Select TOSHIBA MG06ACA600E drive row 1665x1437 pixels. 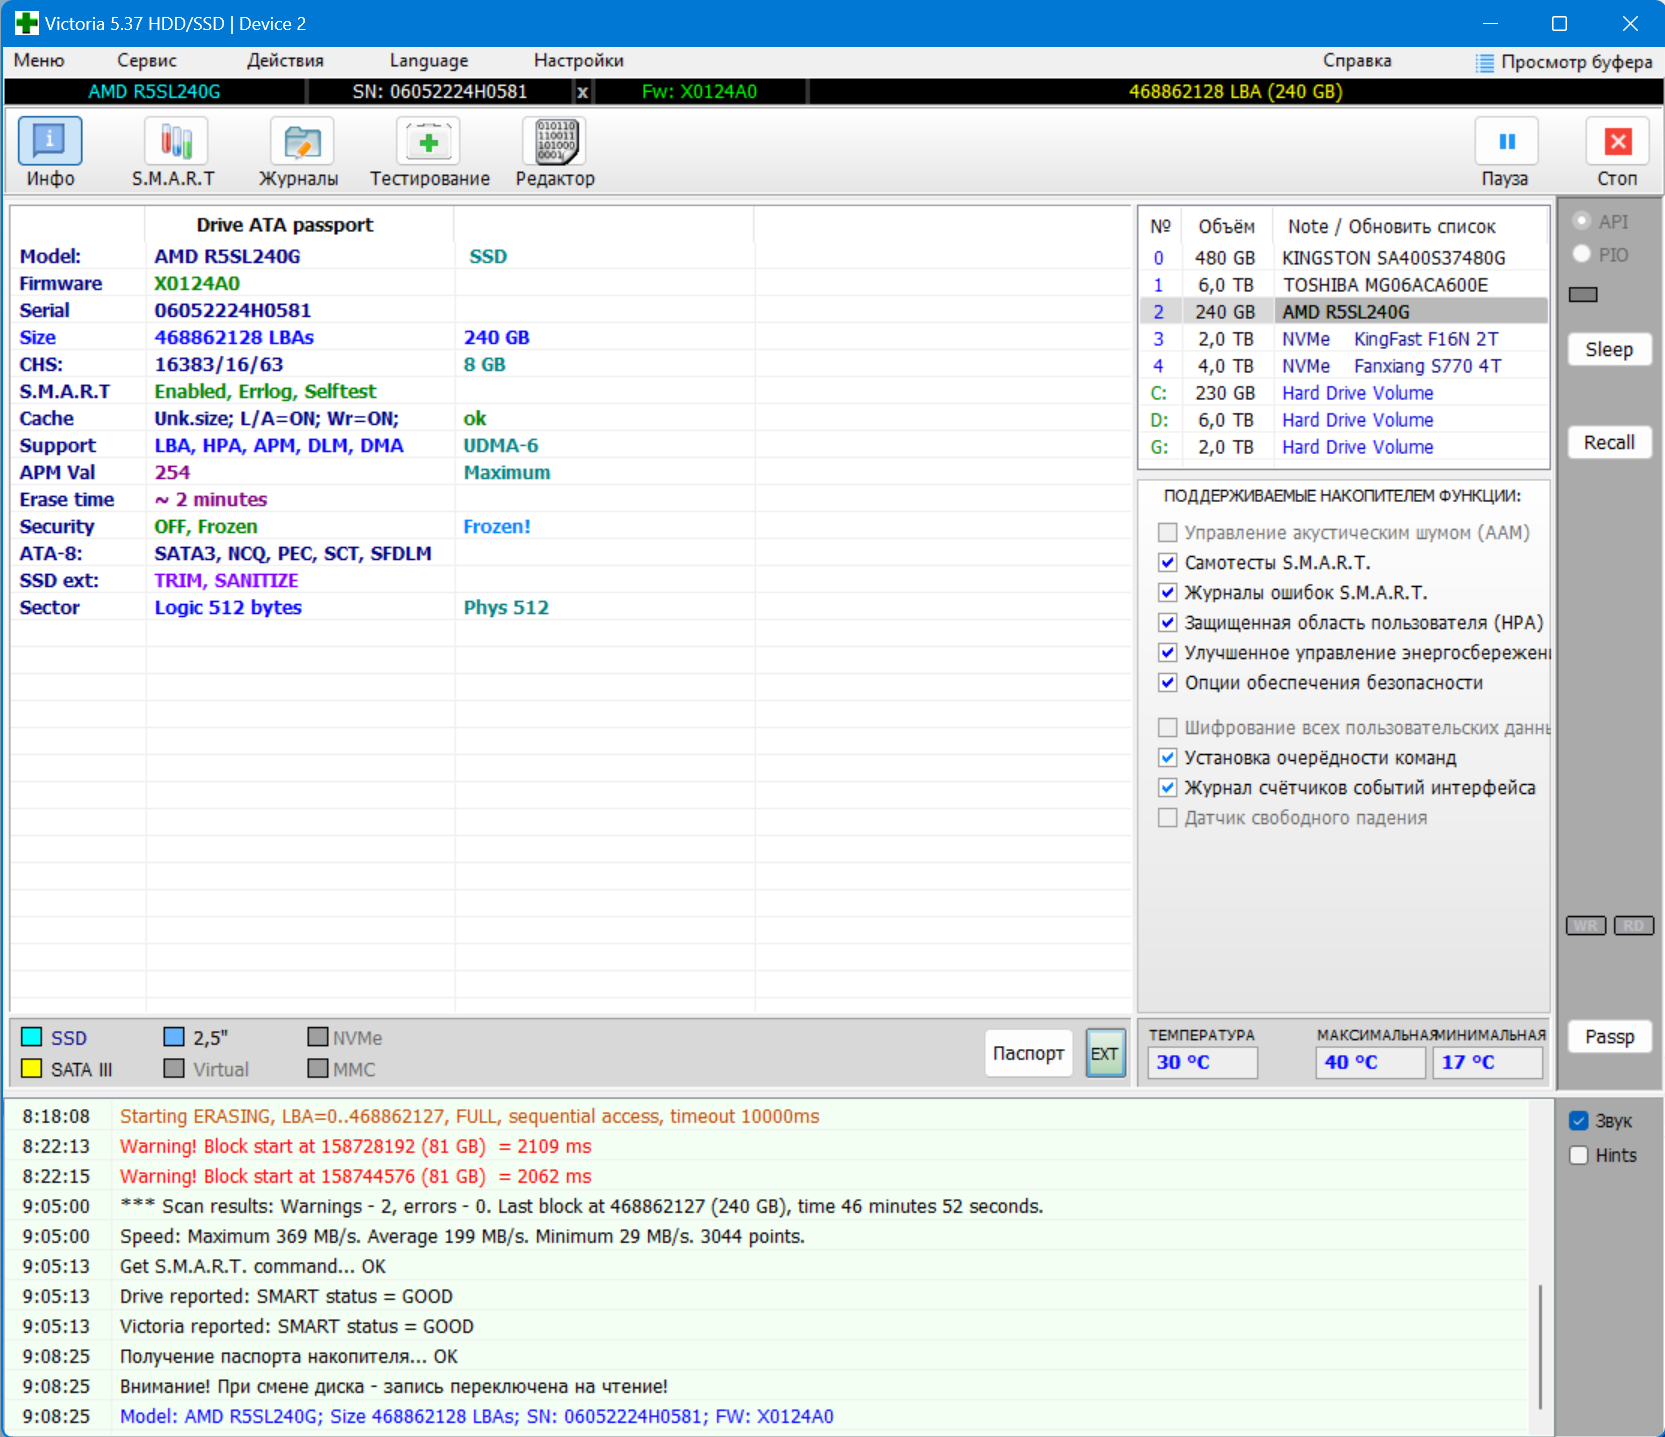point(1344,285)
